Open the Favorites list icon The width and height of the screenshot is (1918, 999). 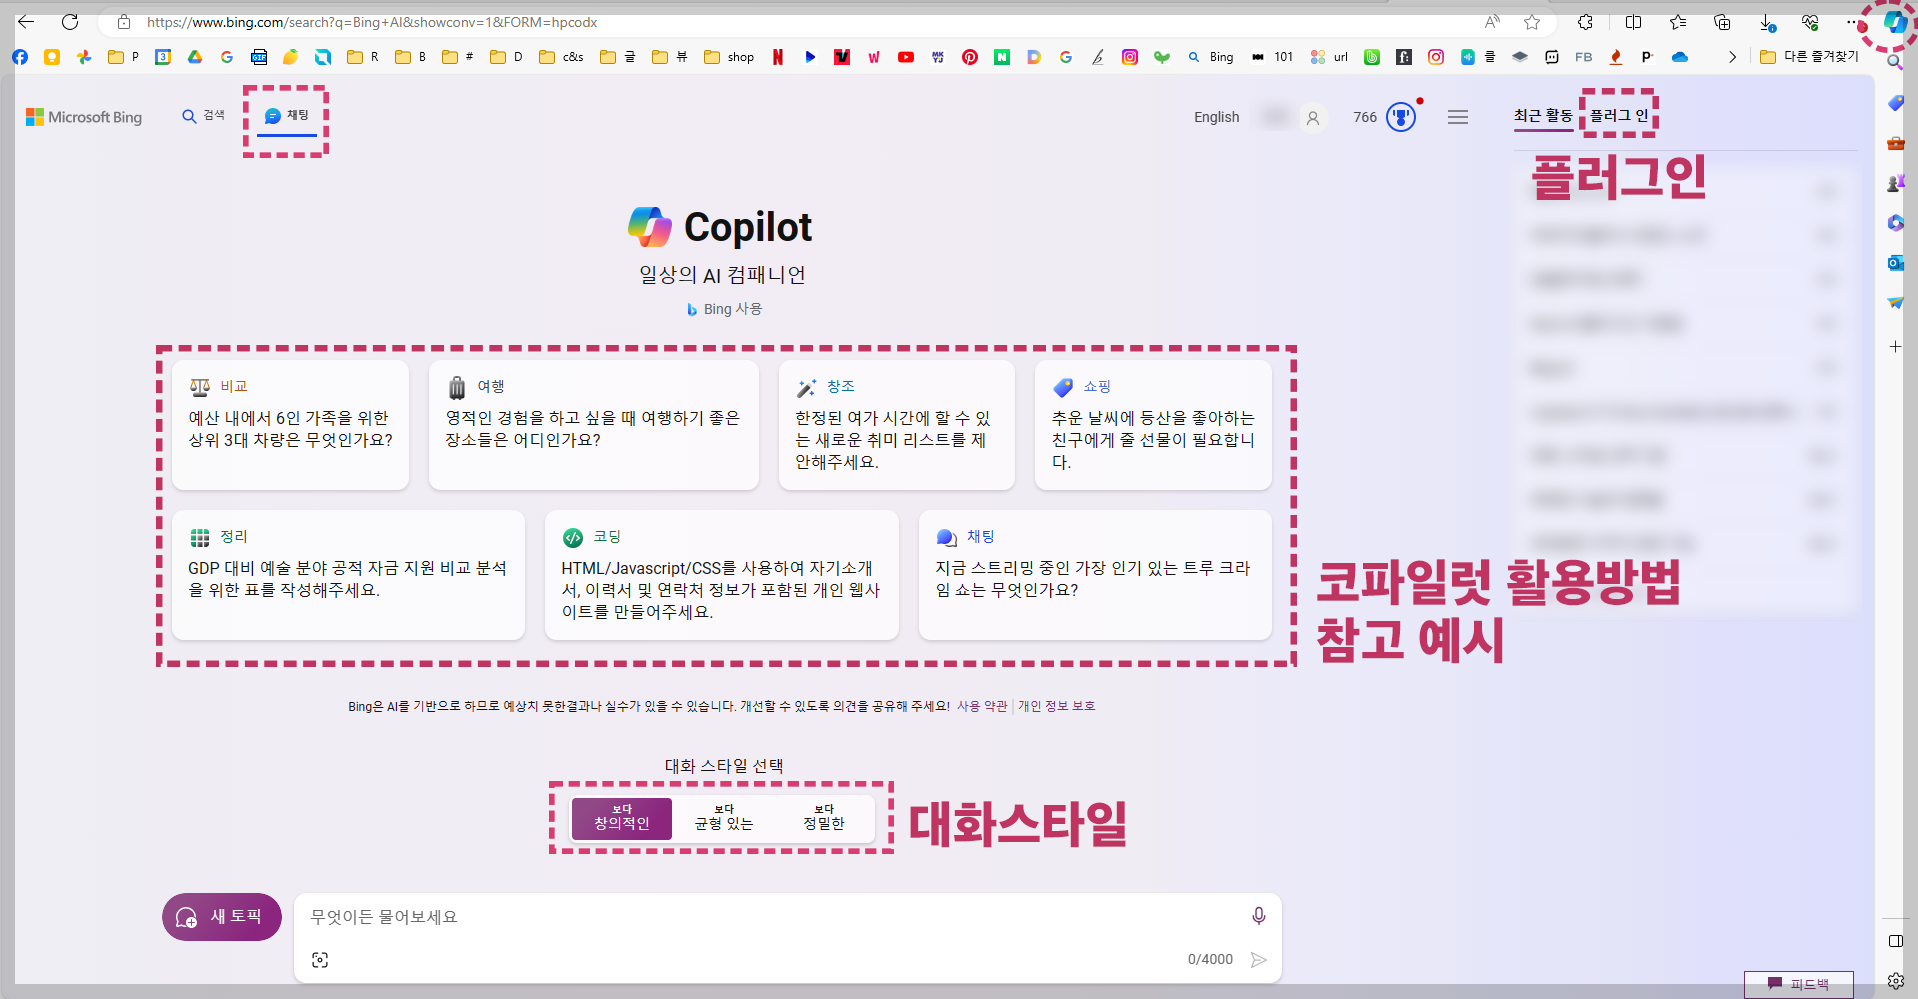(x=1678, y=22)
